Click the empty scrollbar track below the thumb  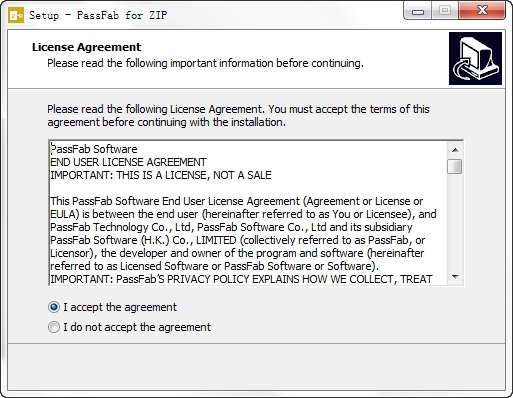pos(455,222)
